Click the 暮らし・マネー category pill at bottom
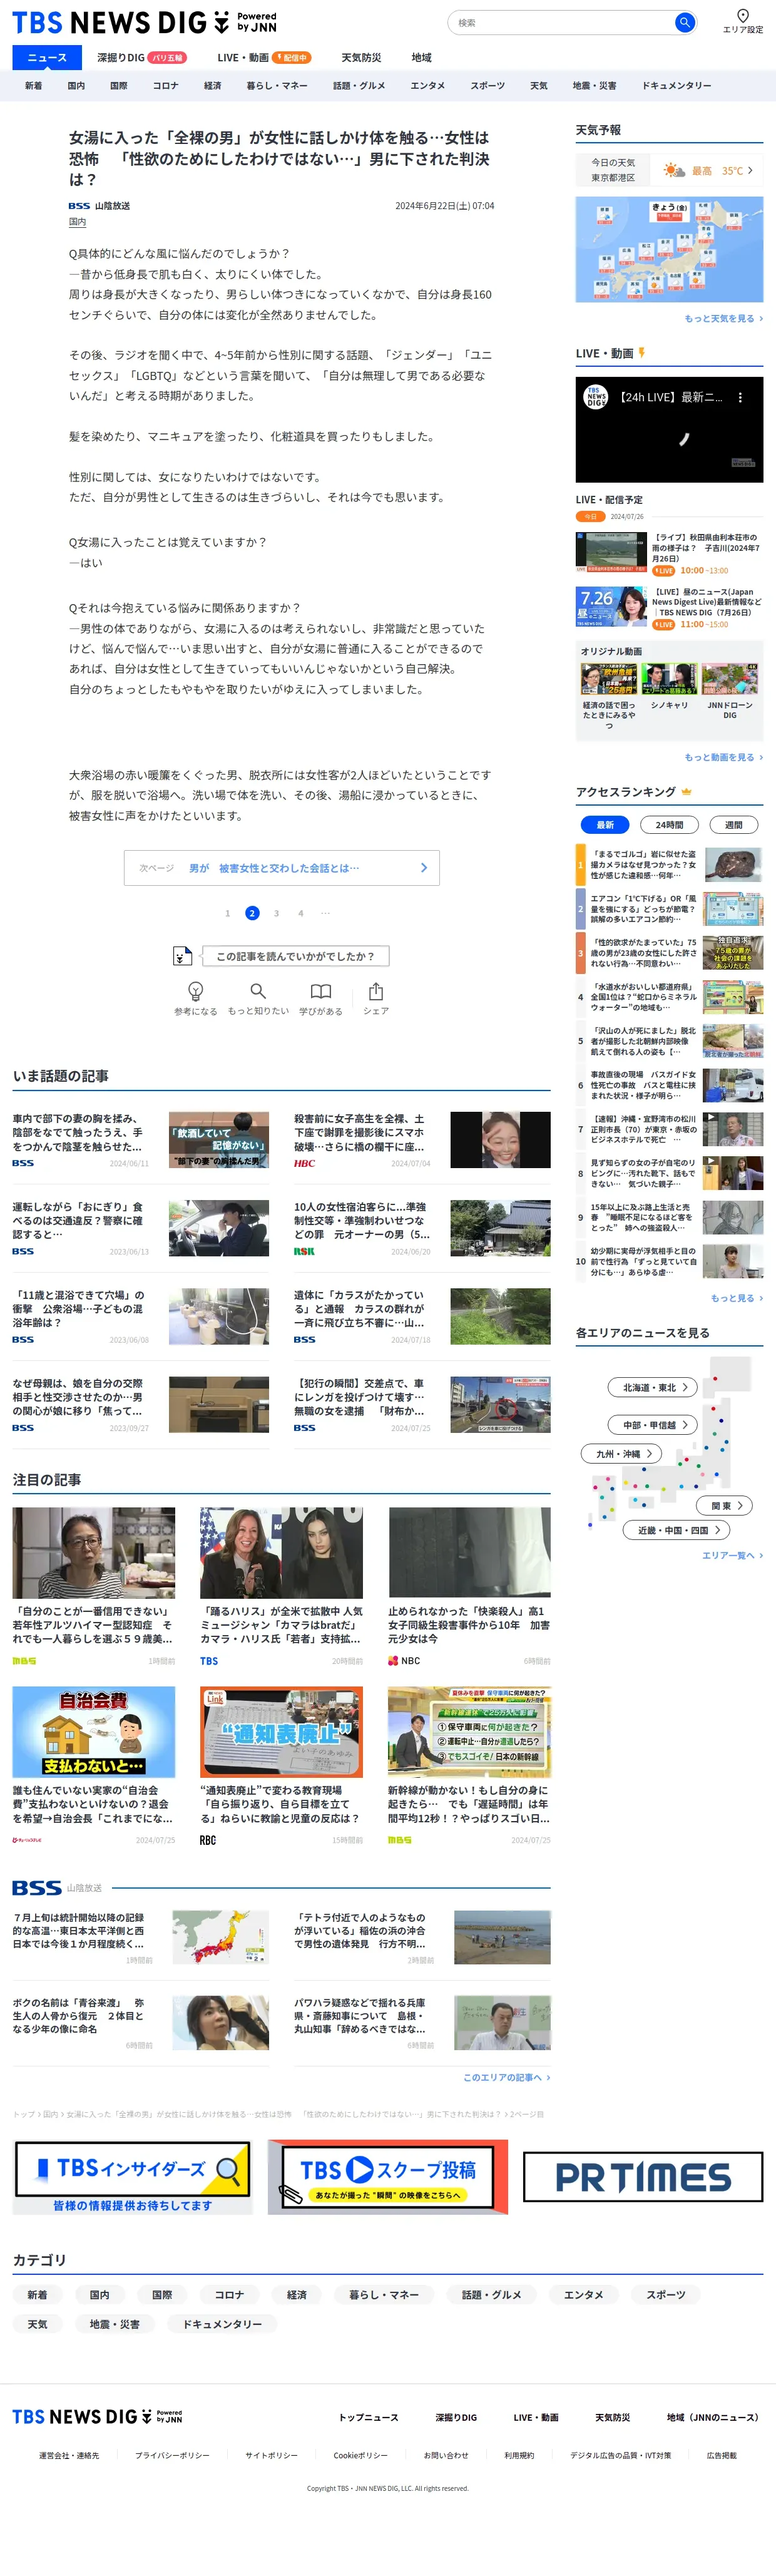The height and width of the screenshot is (2576, 776). (384, 2294)
